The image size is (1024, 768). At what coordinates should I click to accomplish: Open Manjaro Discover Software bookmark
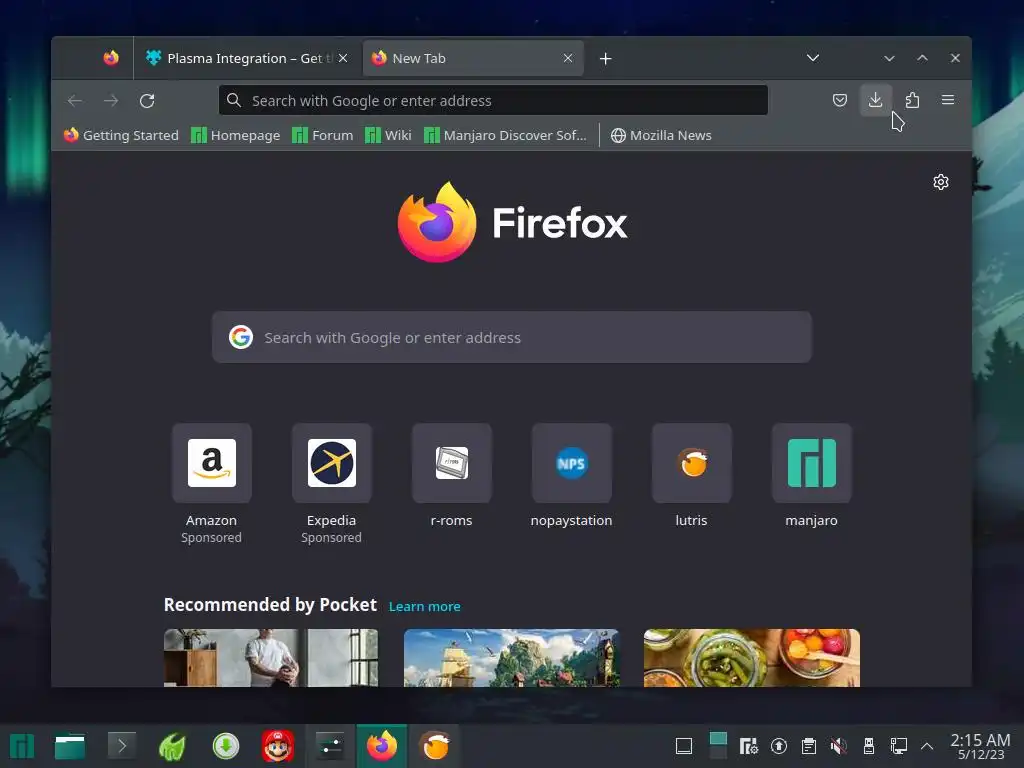click(505, 135)
